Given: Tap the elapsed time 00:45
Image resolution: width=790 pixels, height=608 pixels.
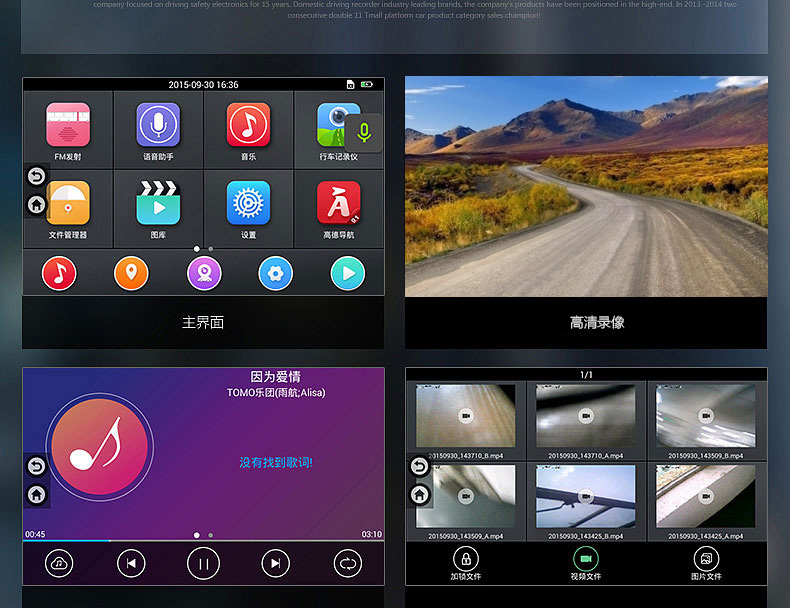Looking at the screenshot, I should pos(35,534).
